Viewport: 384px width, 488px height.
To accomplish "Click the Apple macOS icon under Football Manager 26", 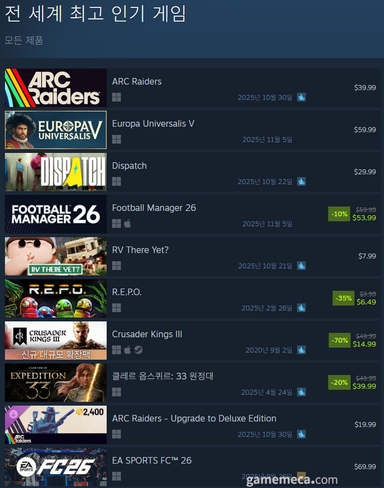I will point(127,224).
